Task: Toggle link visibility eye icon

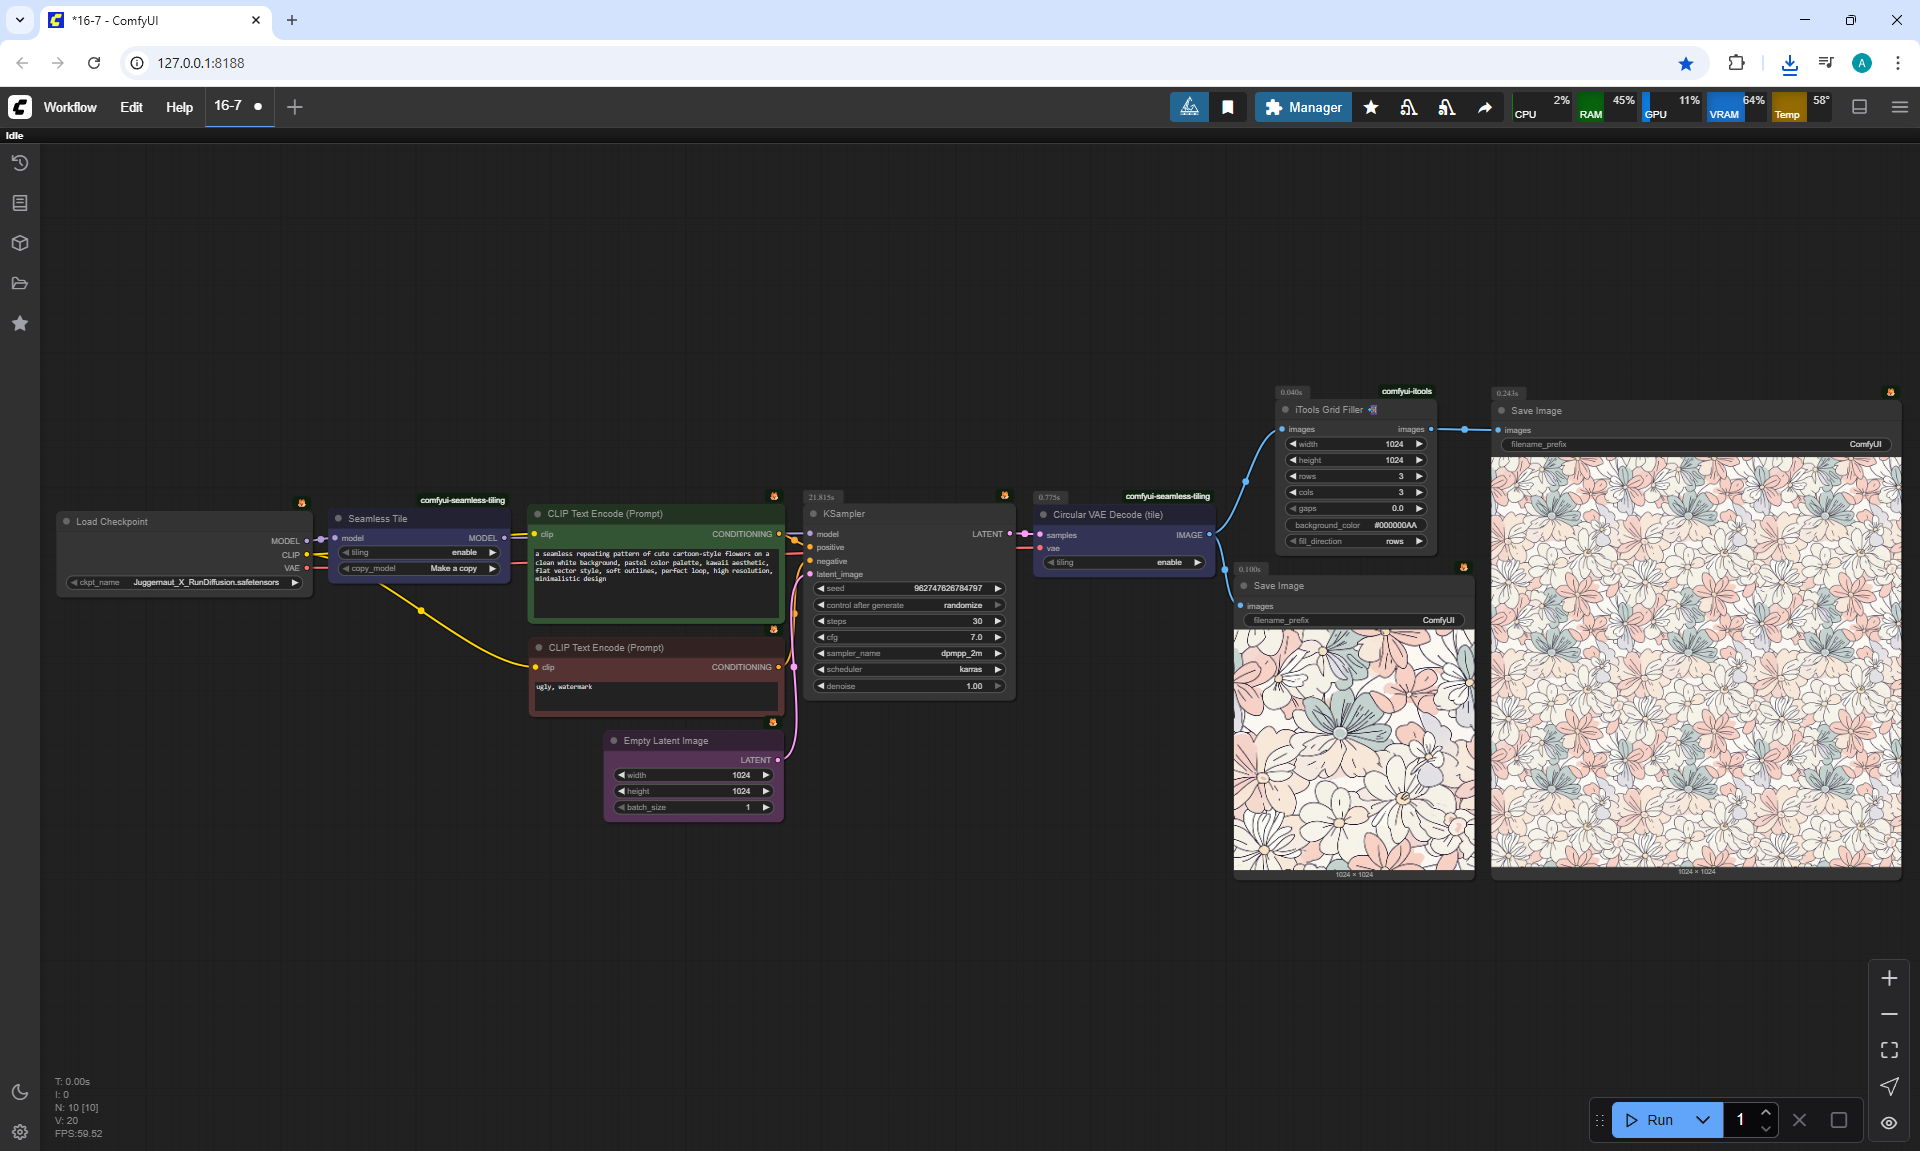Action: (x=1889, y=1122)
